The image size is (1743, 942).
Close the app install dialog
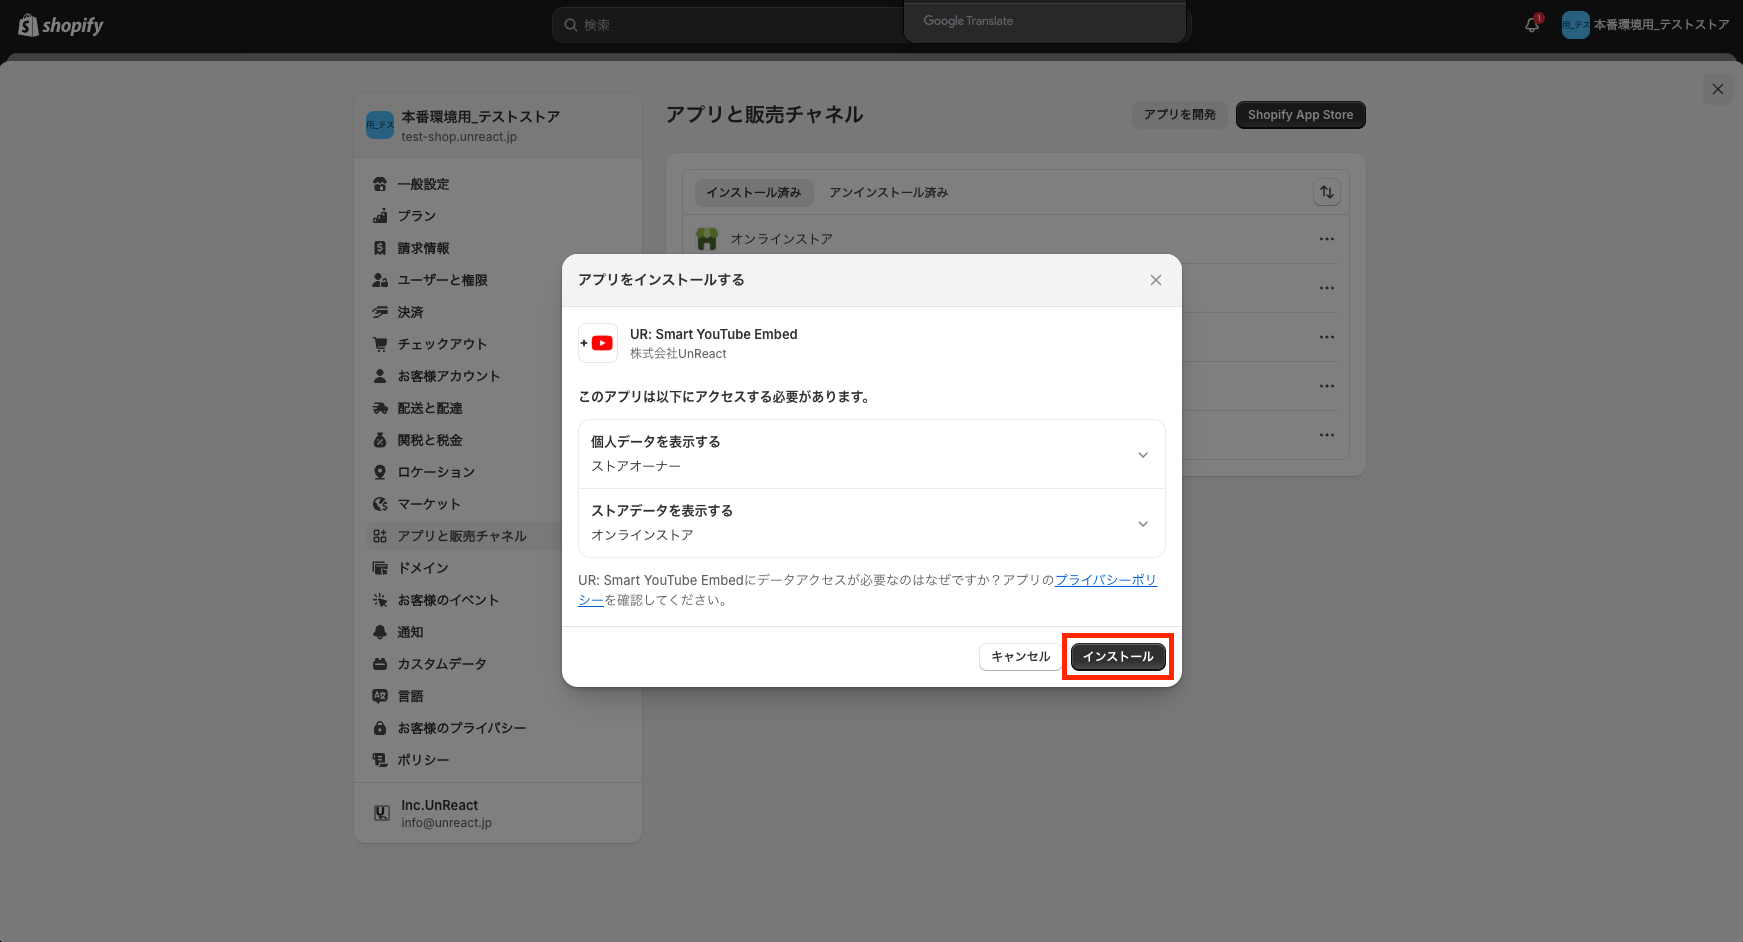[x=1156, y=280]
